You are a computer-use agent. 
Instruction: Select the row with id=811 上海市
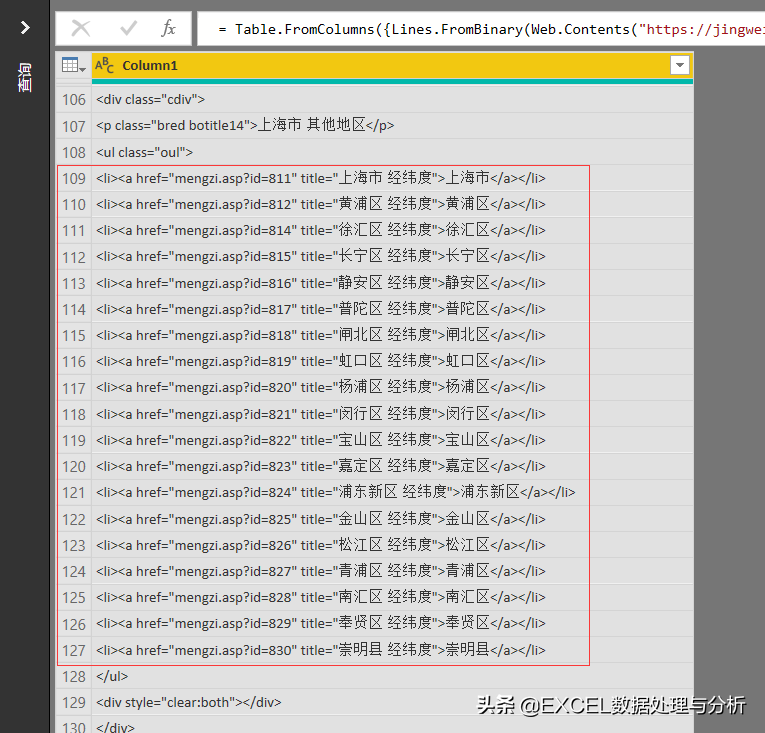(x=392, y=178)
